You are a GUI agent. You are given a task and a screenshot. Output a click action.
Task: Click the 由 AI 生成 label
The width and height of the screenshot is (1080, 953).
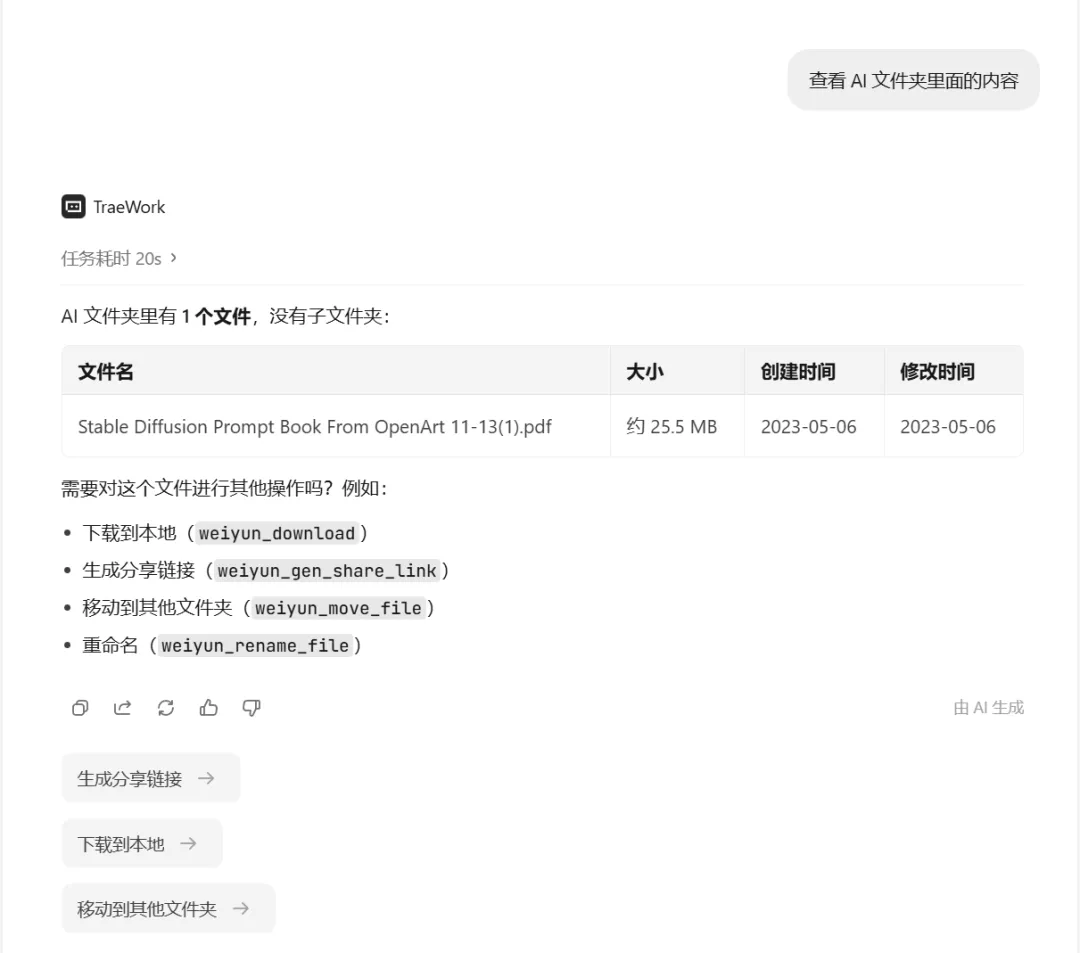click(988, 708)
